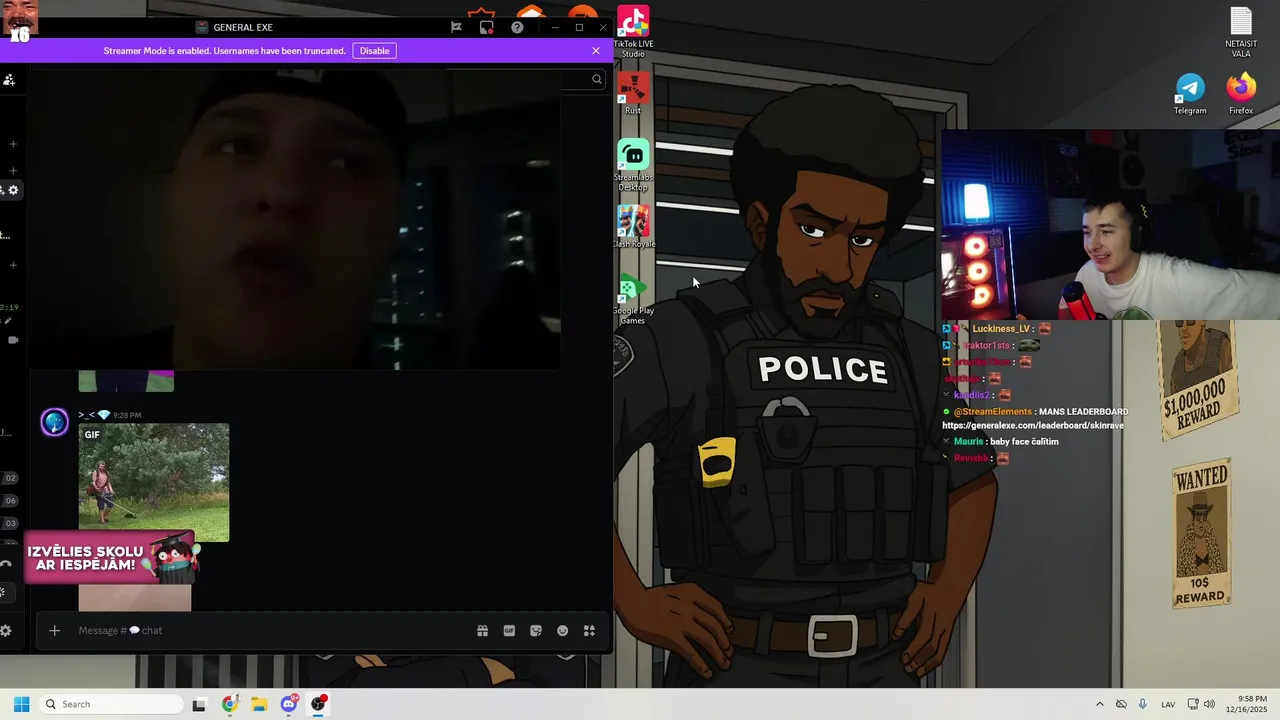1280x720 pixels.
Task: Open the flag icon in Discord's title bar
Action: [456, 27]
